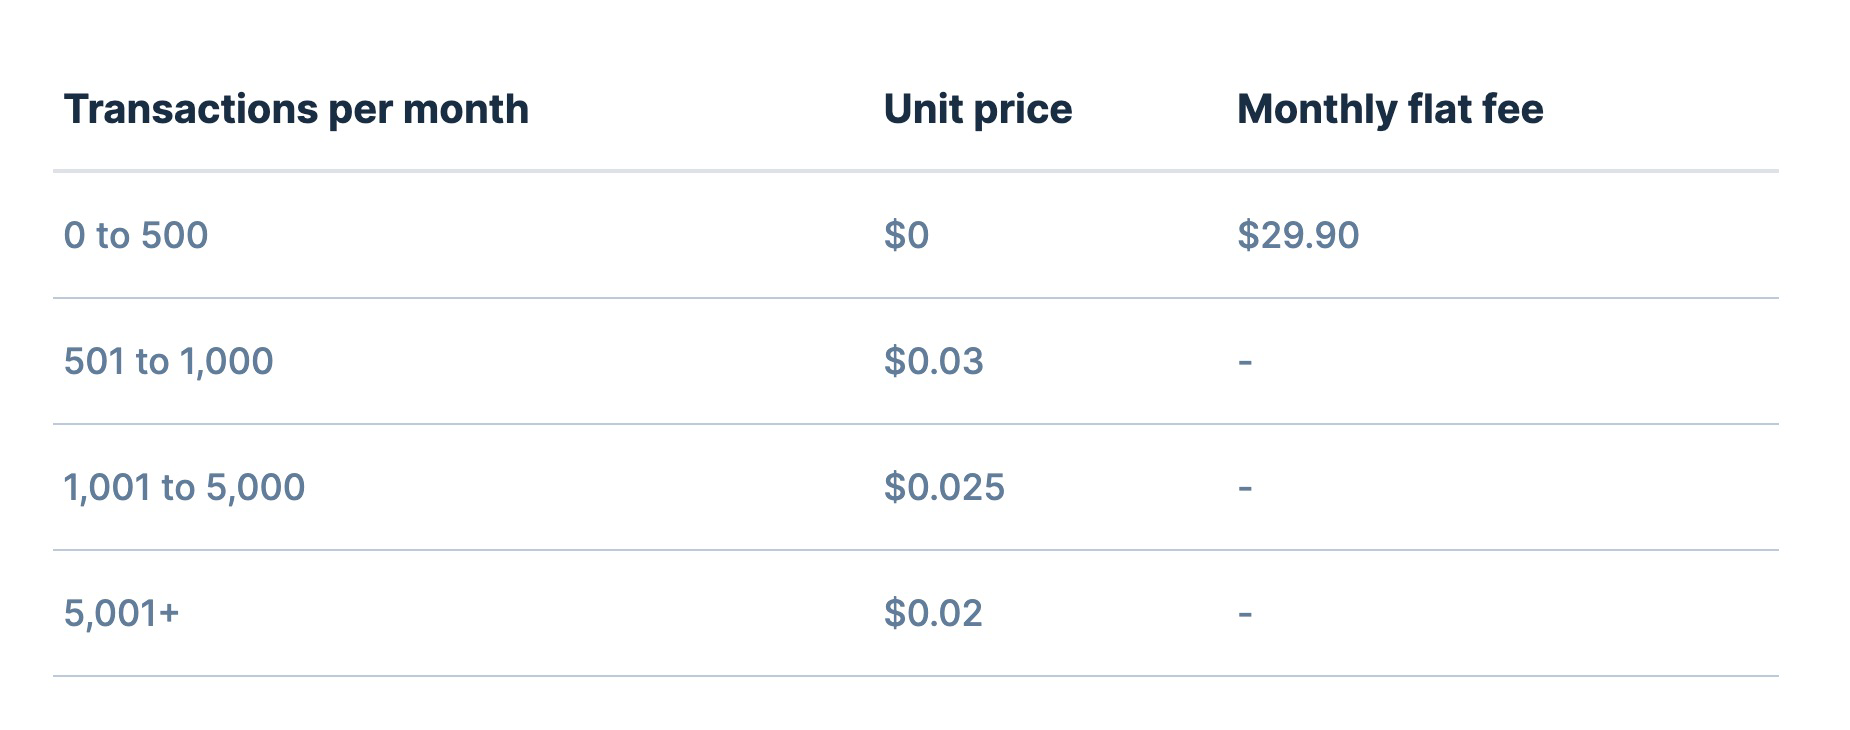Viewport: 1850px width, 730px height.
Task: Click the word 'month' in first header
Action: [x=465, y=110]
